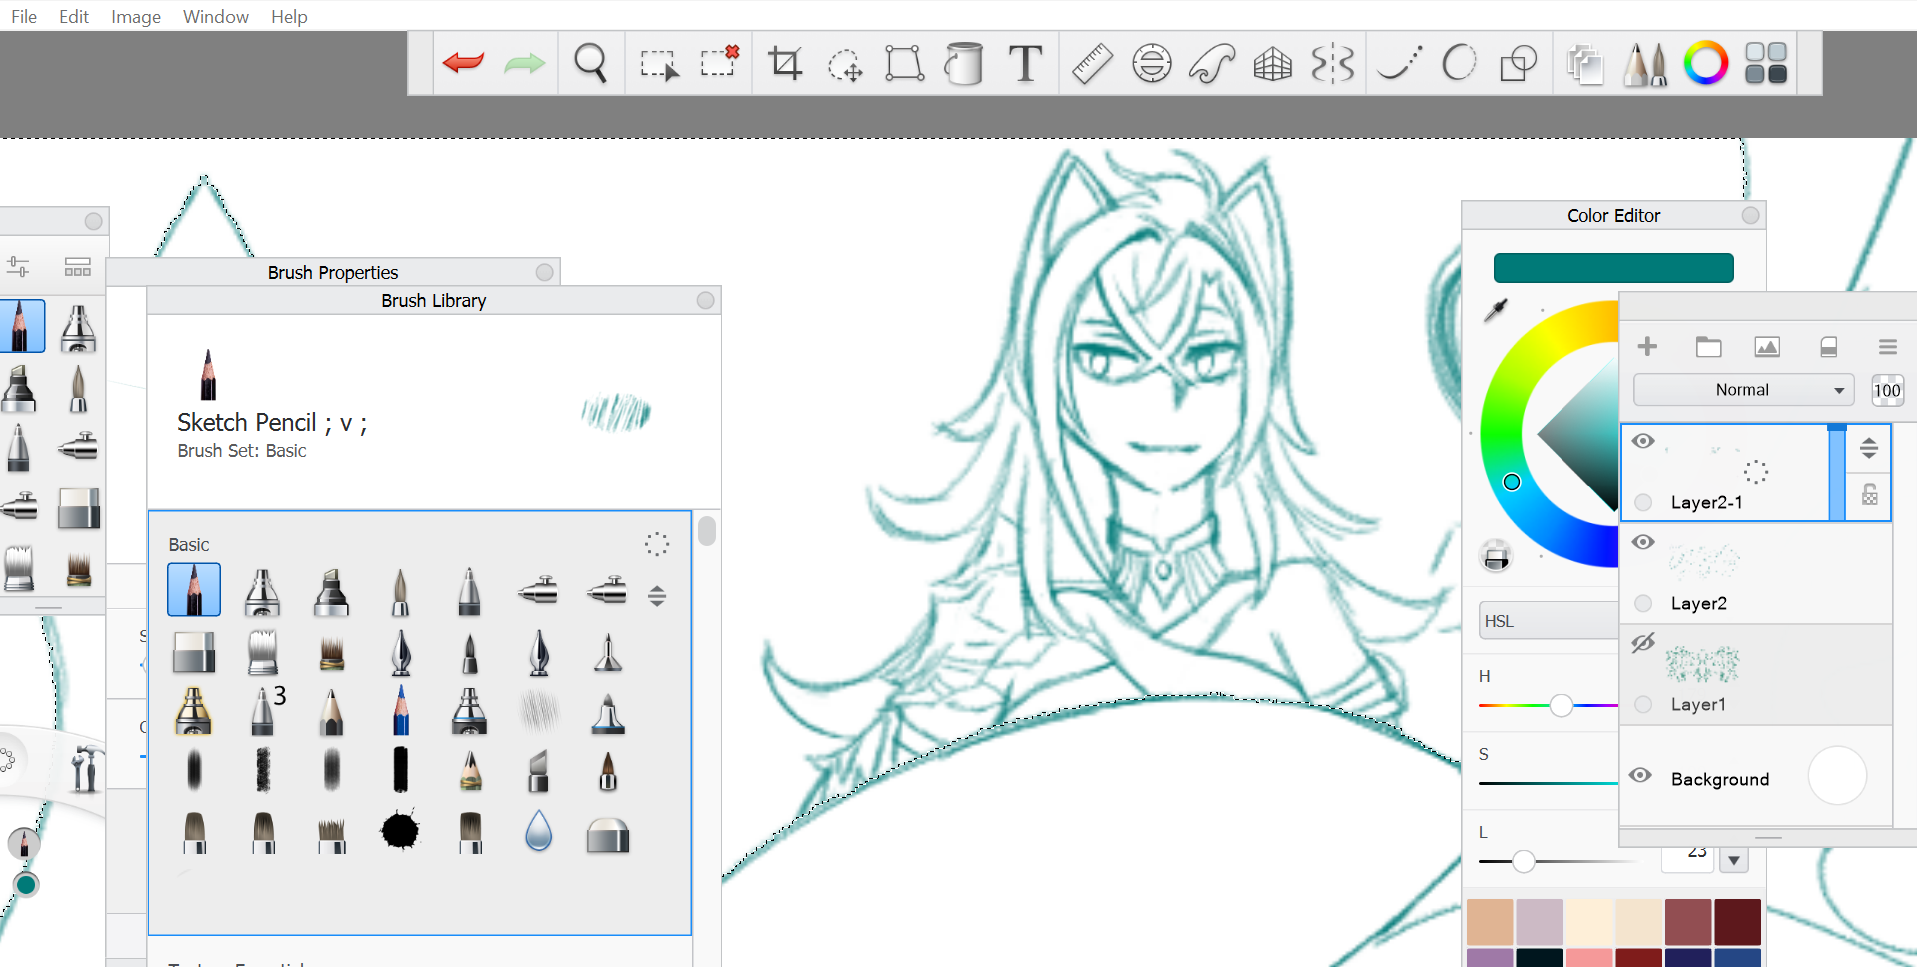Screen dimensions: 1917x967
Task: Select the Sketch Pencil brush thumbnail
Action: tap(194, 590)
